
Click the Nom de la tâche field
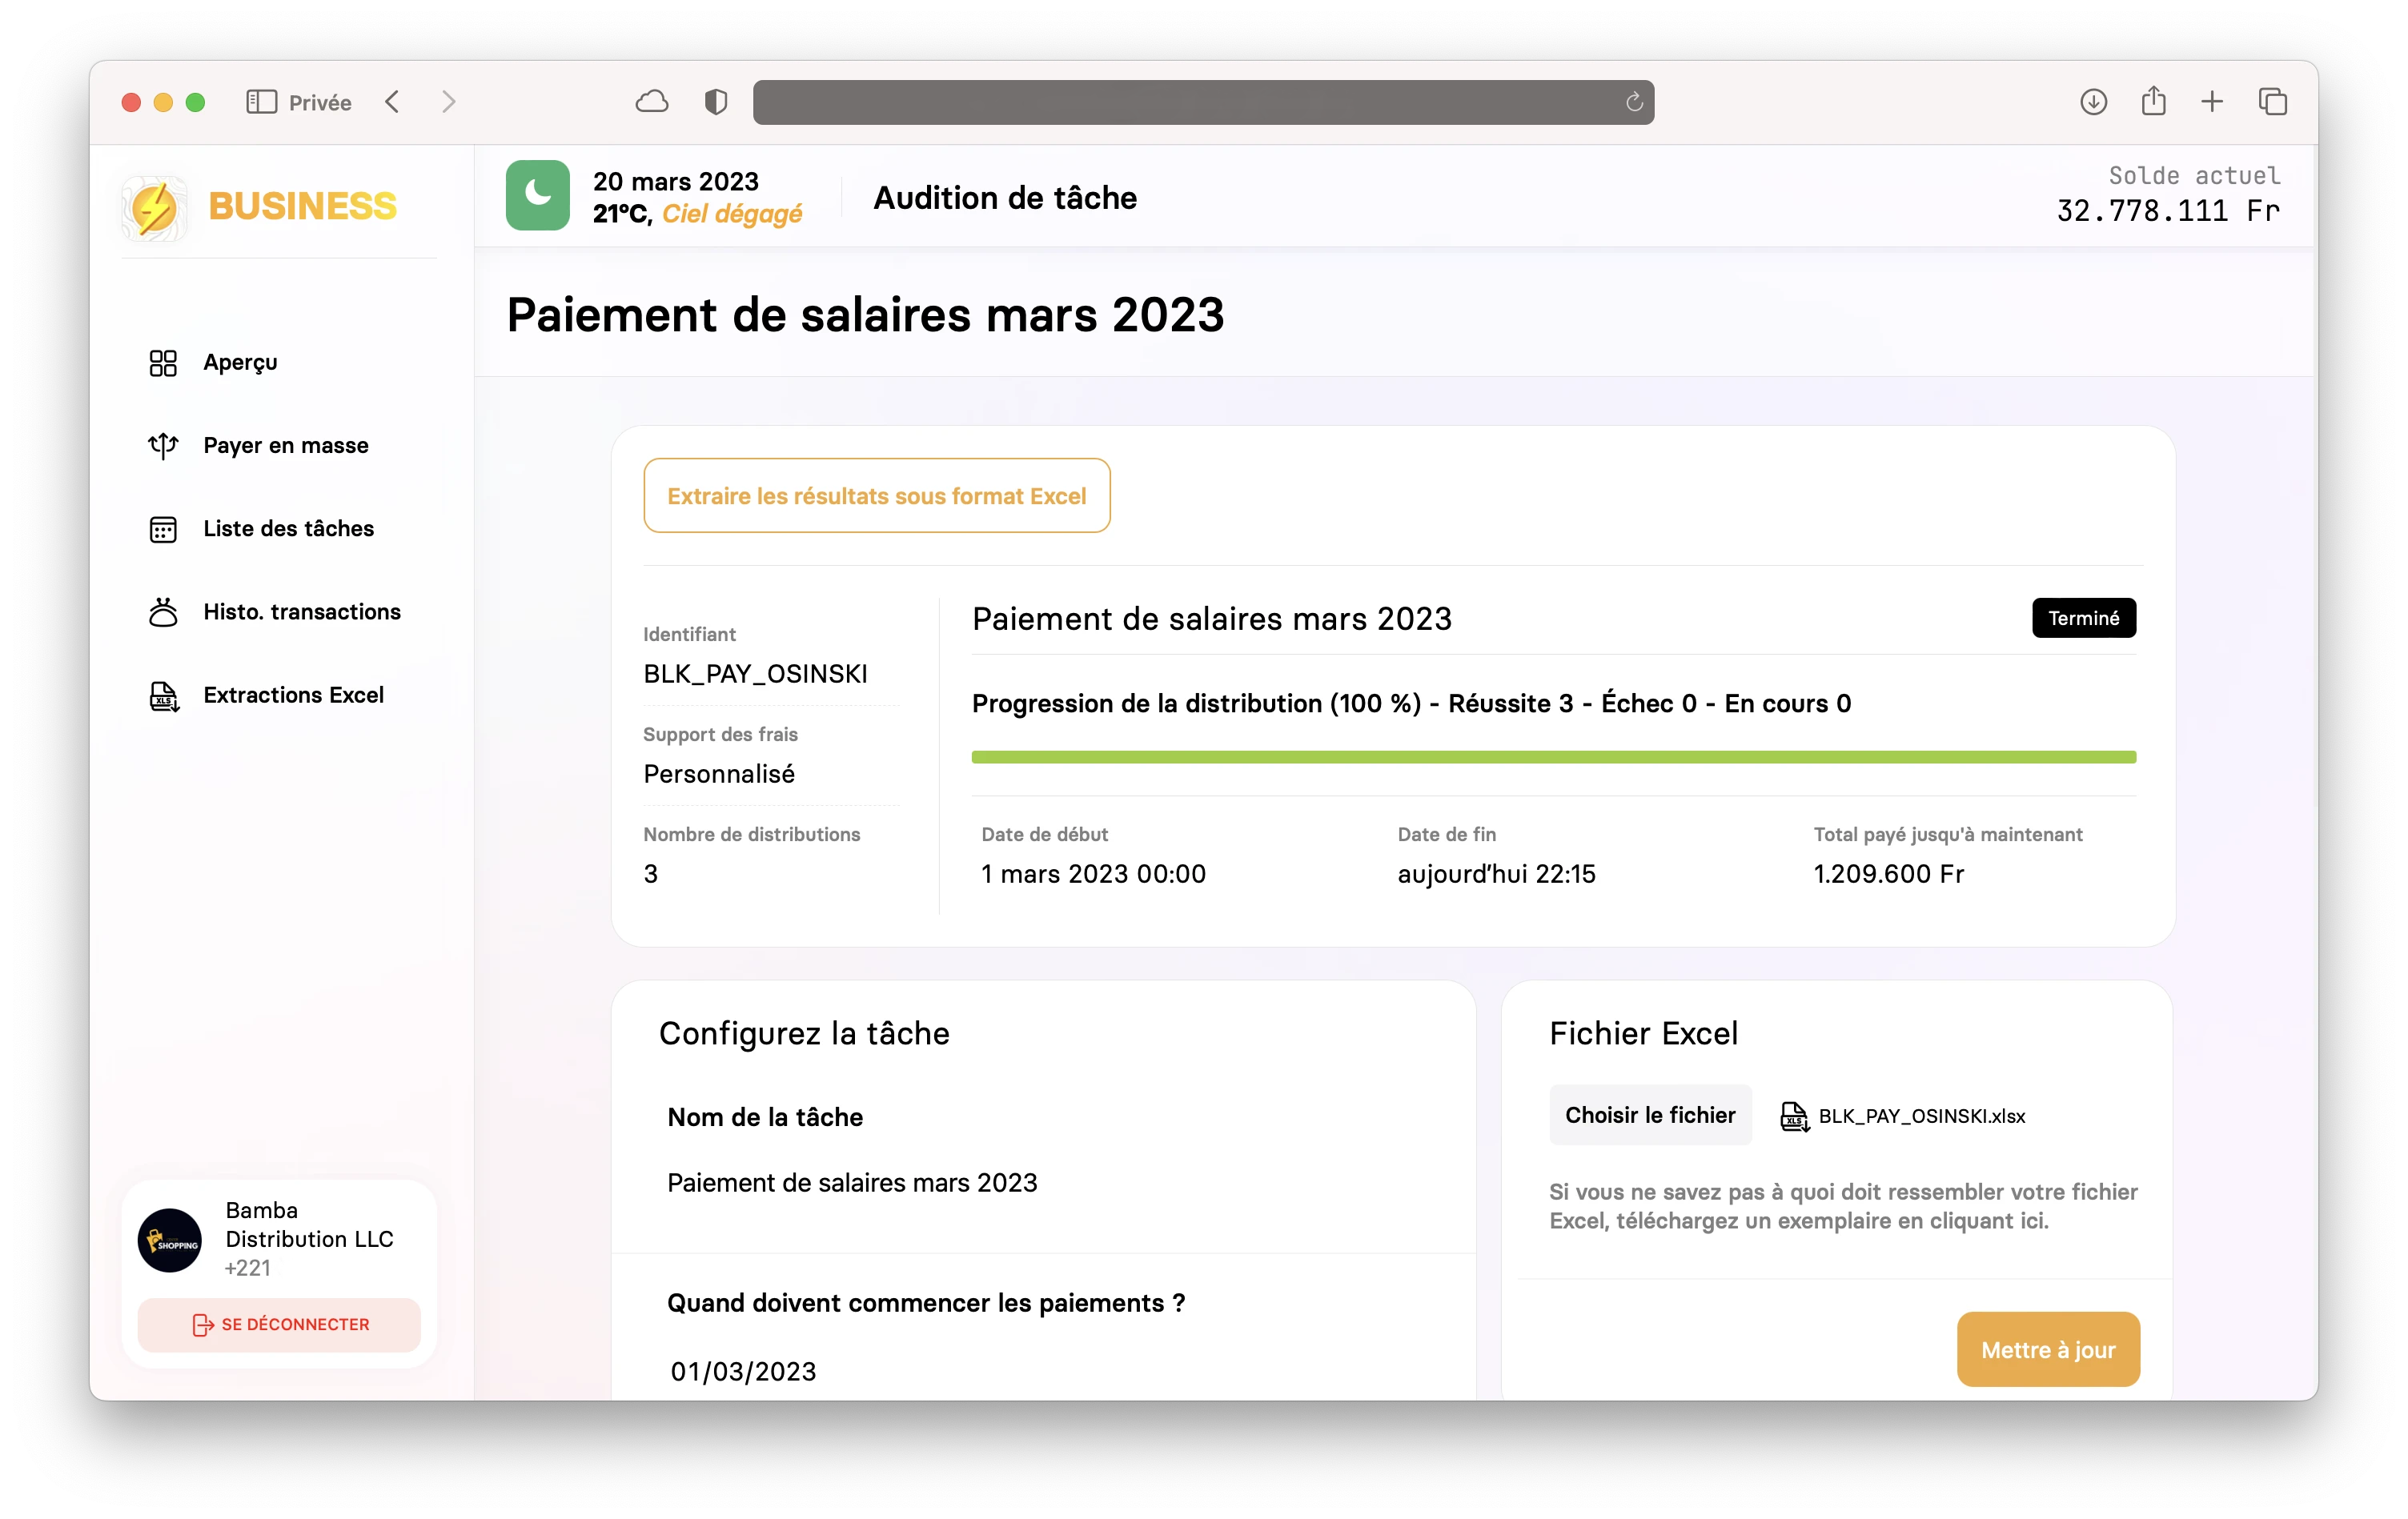tap(1043, 1183)
